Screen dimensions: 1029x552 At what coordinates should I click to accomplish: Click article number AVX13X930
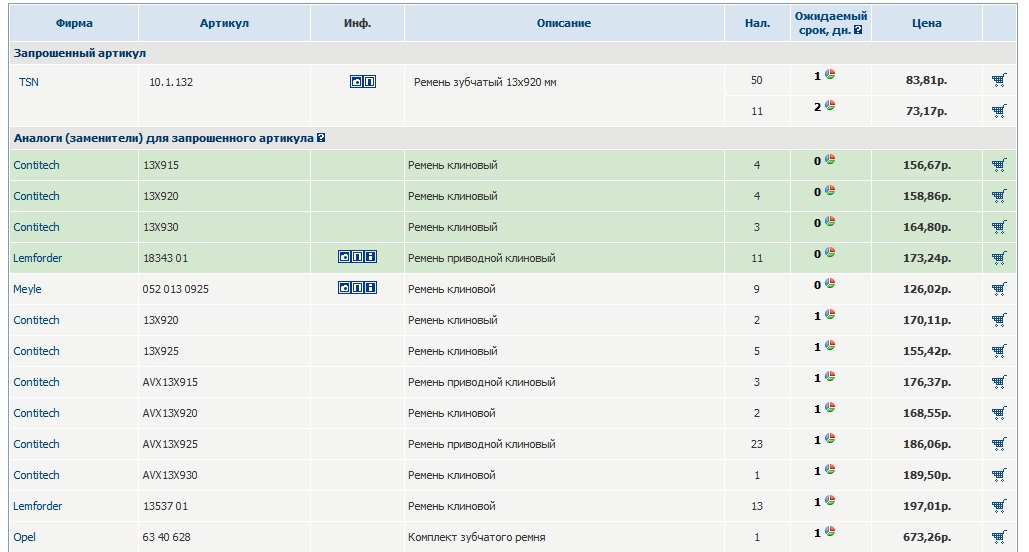(170, 475)
